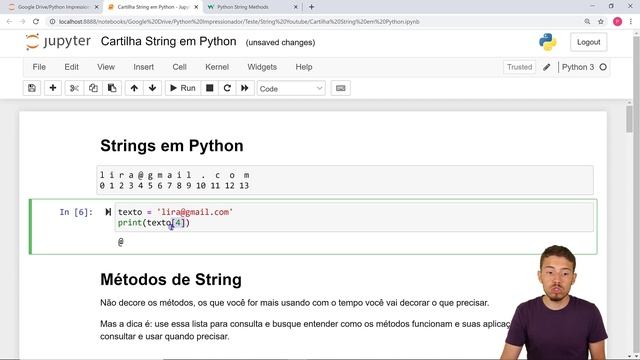Paste cells below icon
The image size is (640, 360).
112,88
